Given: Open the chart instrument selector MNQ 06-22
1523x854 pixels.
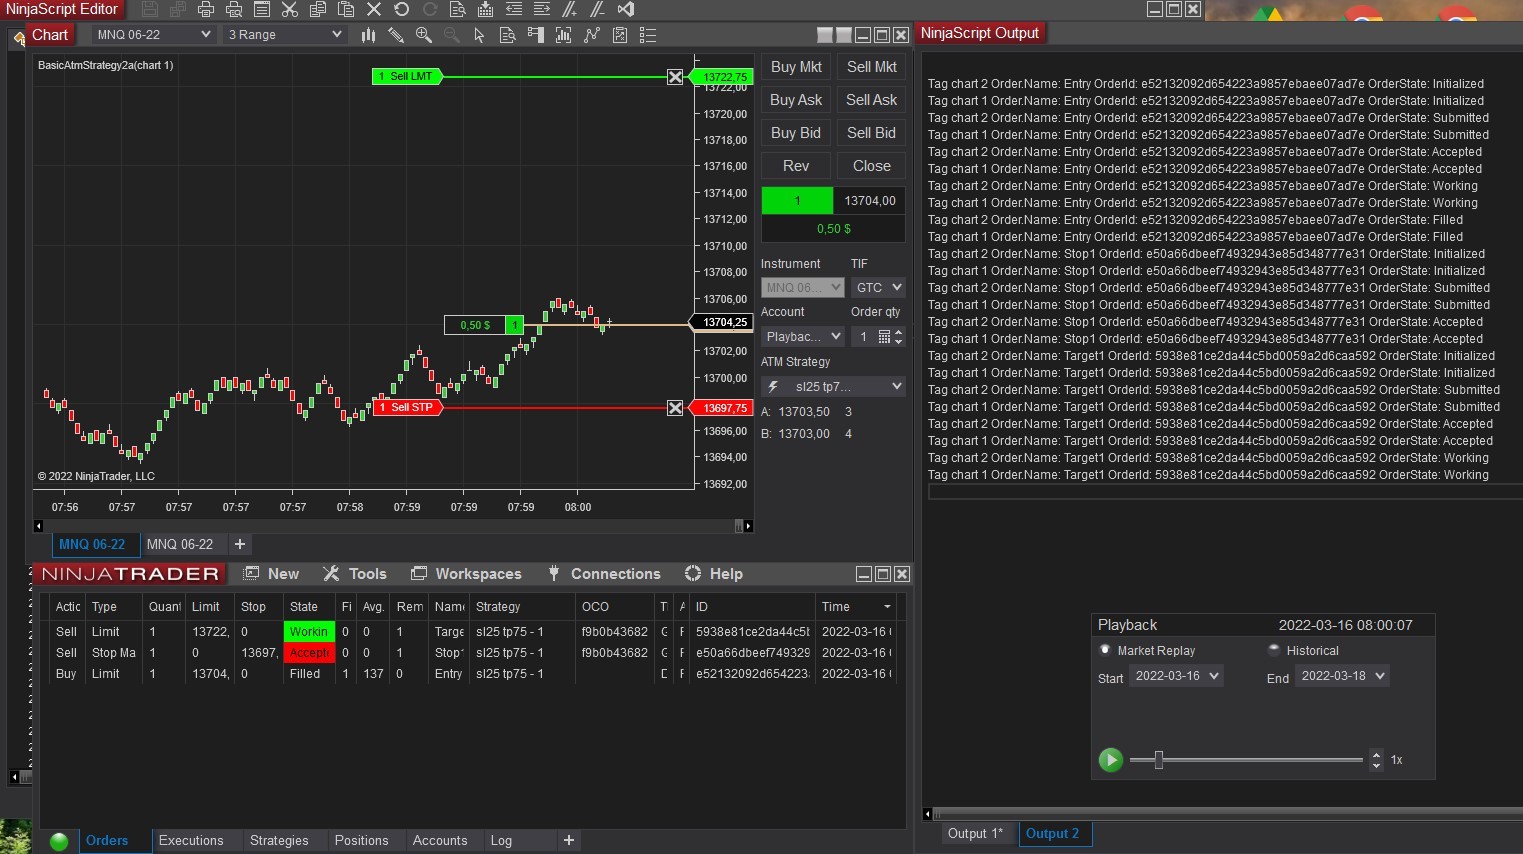Looking at the screenshot, I should [x=154, y=35].
